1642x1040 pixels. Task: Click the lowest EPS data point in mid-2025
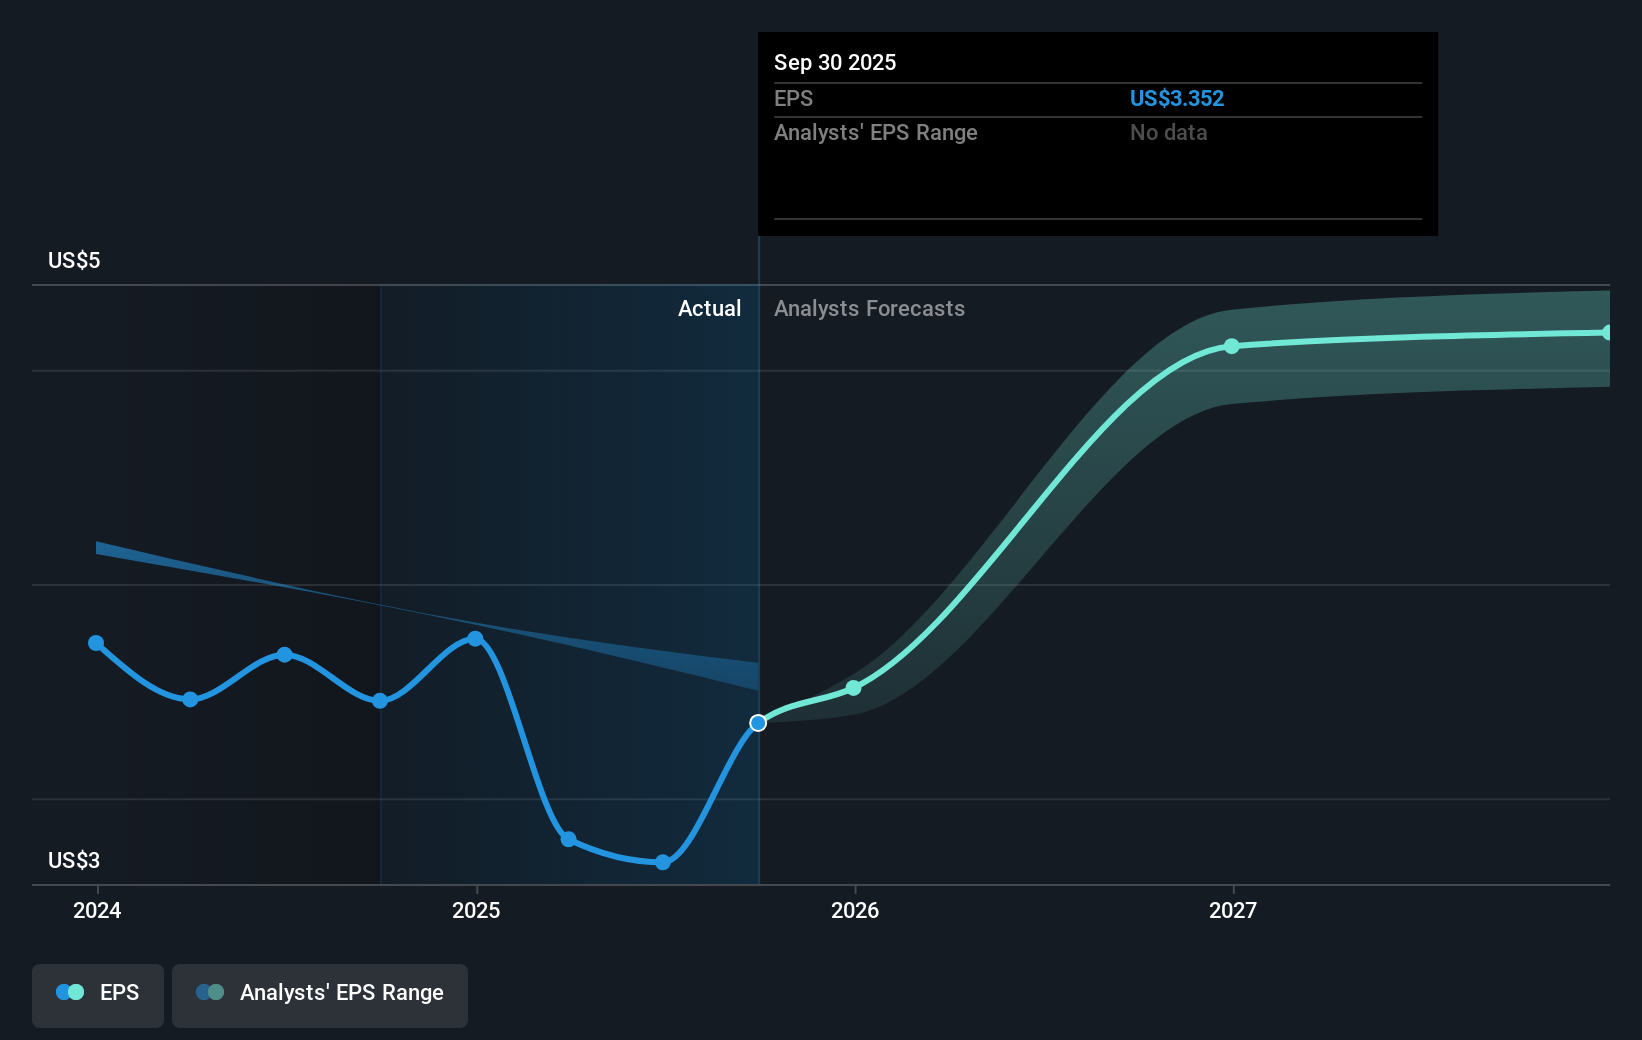click(662, 862)
